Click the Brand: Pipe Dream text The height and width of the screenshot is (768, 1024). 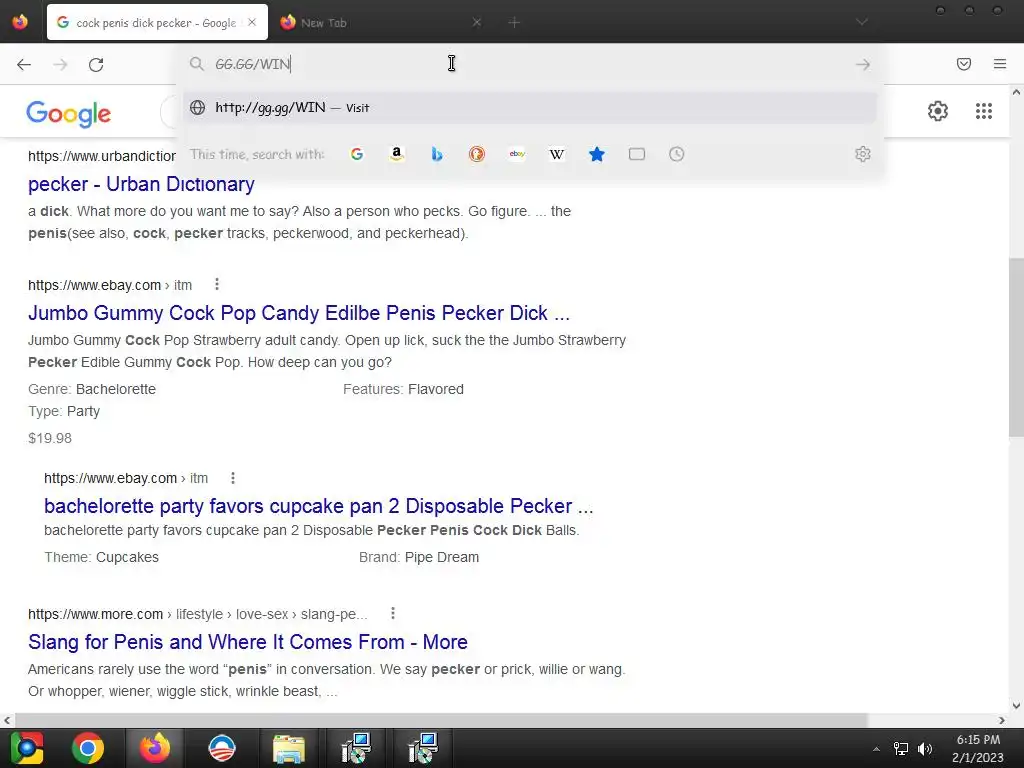419,557
